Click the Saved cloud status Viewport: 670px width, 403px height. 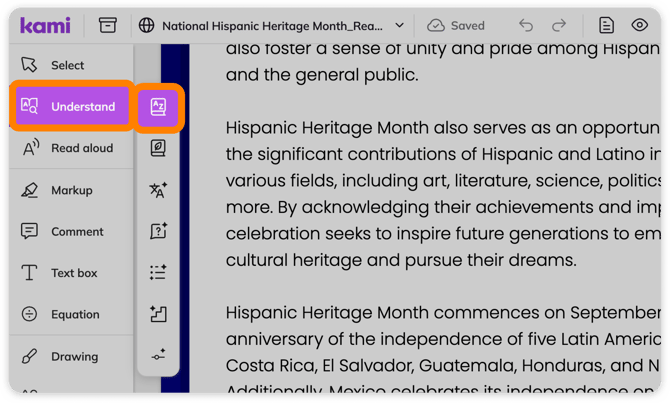click(x=455, y=26)
